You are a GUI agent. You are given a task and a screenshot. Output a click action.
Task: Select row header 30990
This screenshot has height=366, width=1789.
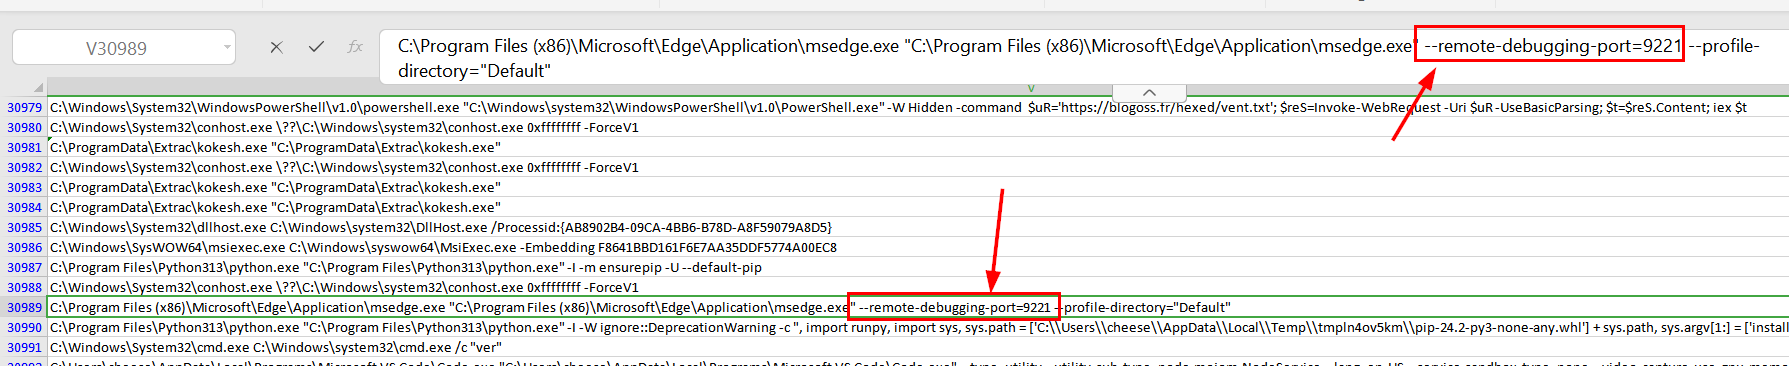24,327
